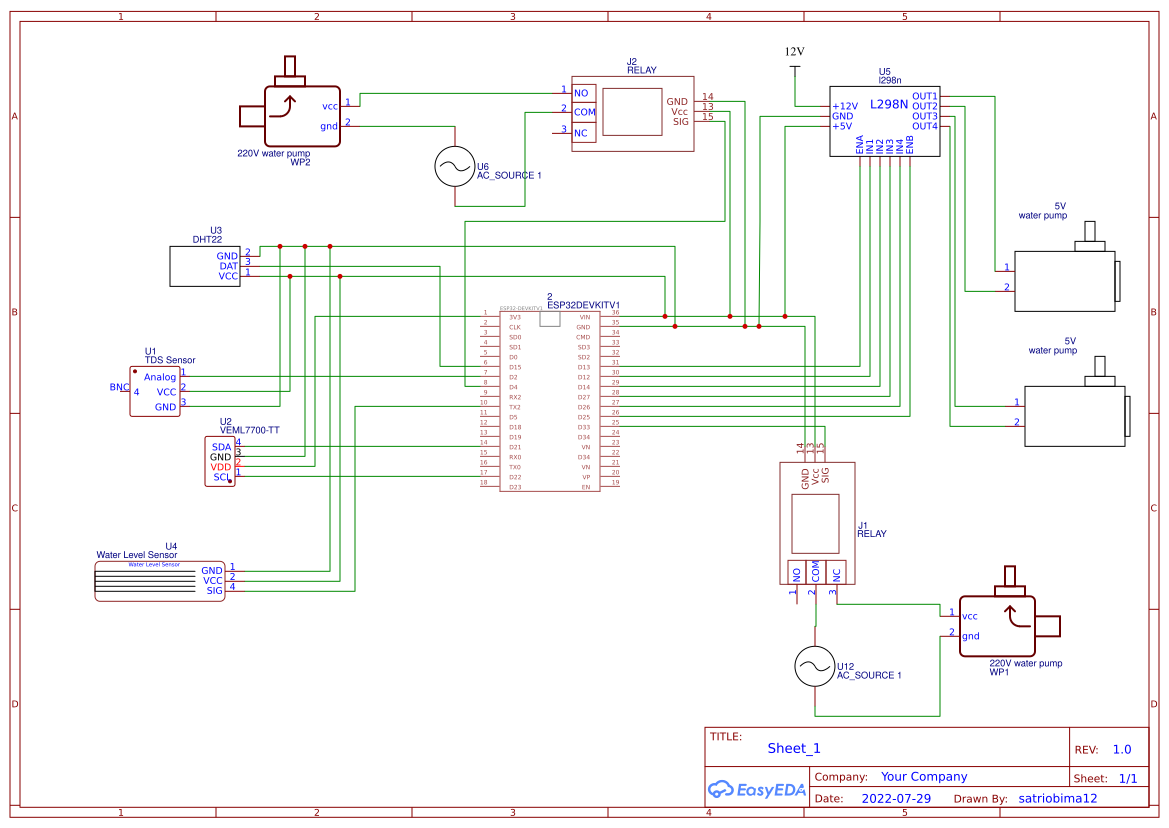Screen dimensions: 1169x828
Task: Click the U4 designator label
Action: 171,546
